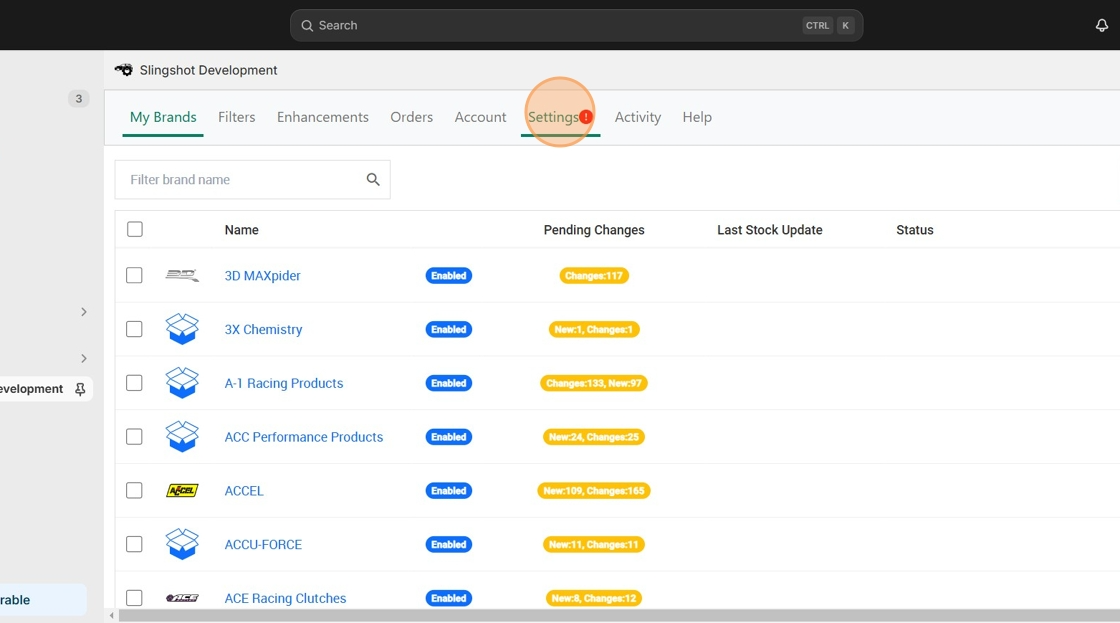The height and width of the screenshot is (623, 1120).
Task: Open the My Brands tab
Action: tap(163, 117)
